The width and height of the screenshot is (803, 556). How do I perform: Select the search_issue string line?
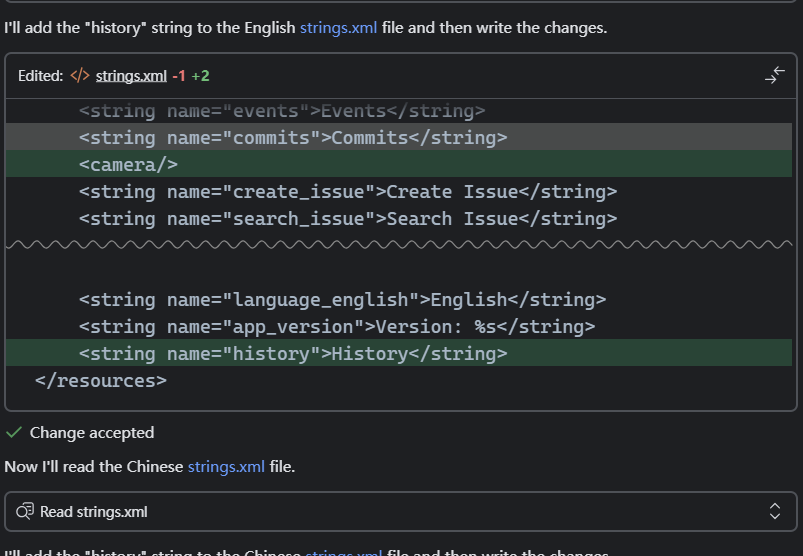point(399,219)
